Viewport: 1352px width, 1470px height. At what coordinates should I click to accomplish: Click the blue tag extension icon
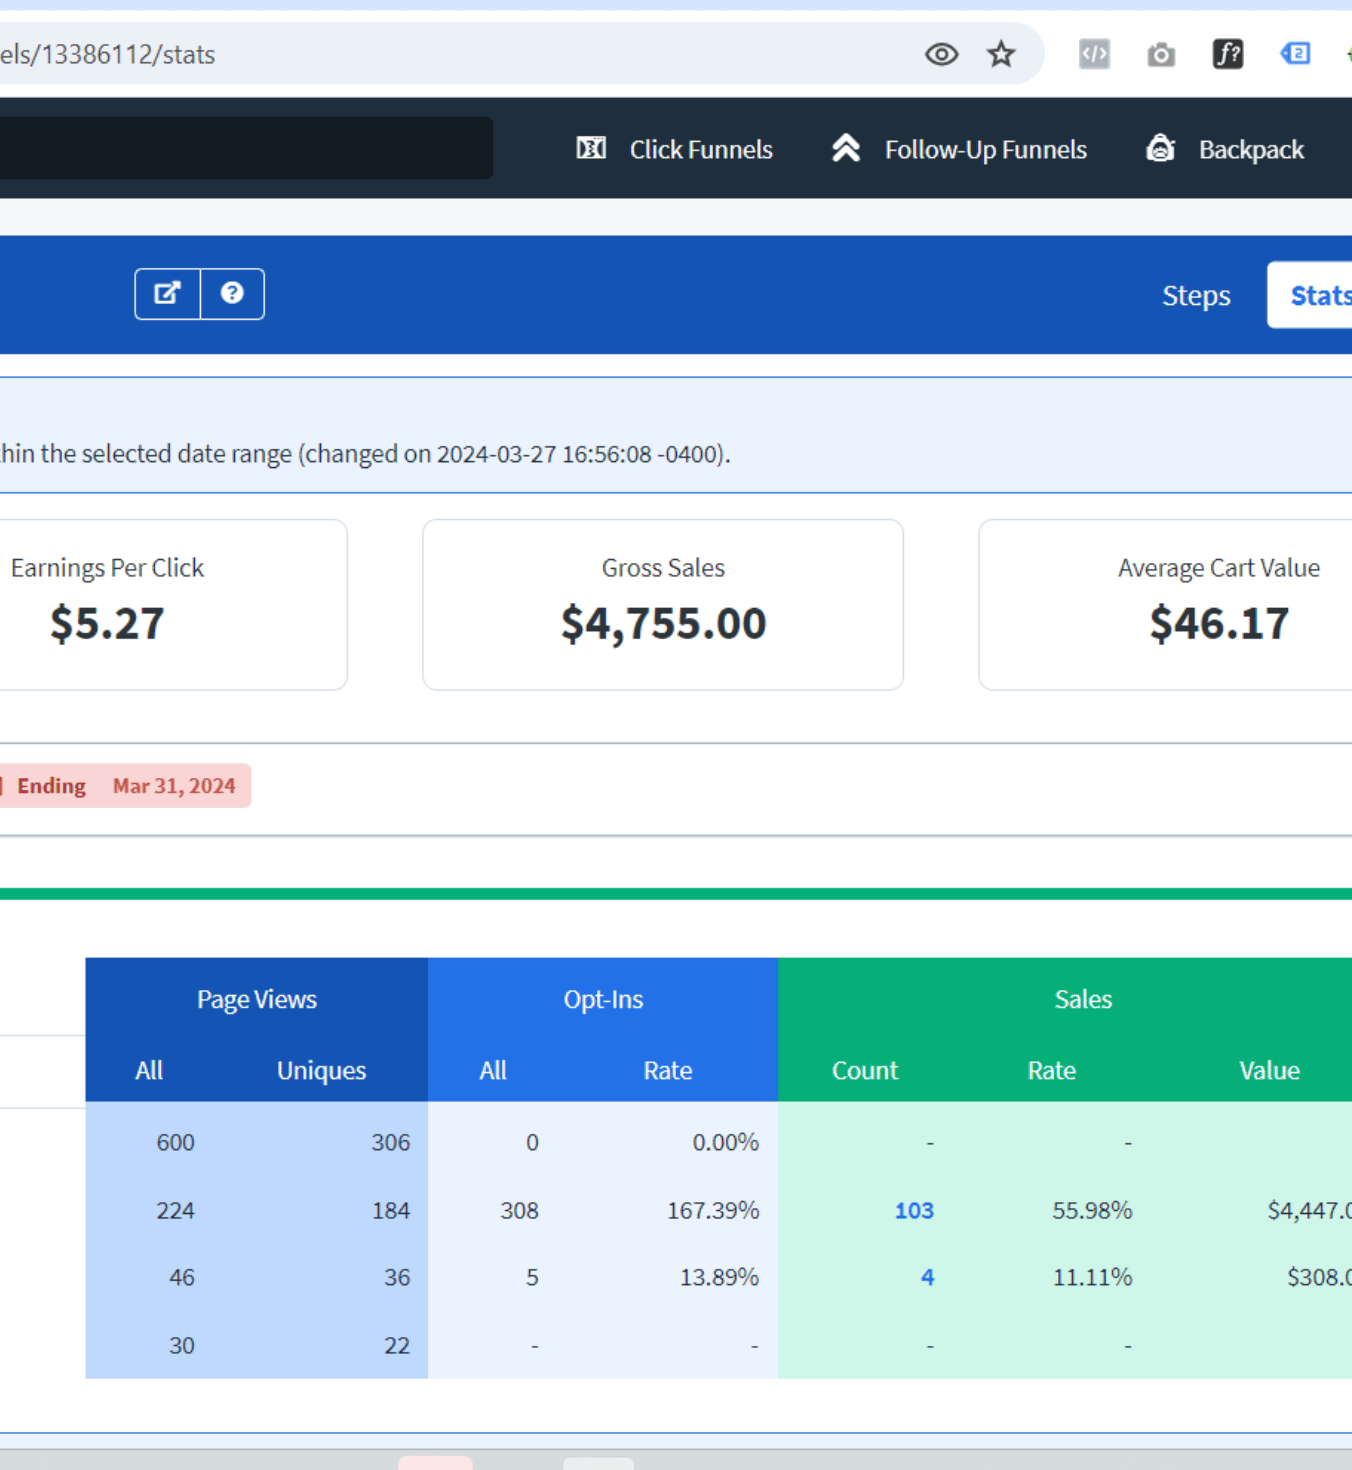1295,53
